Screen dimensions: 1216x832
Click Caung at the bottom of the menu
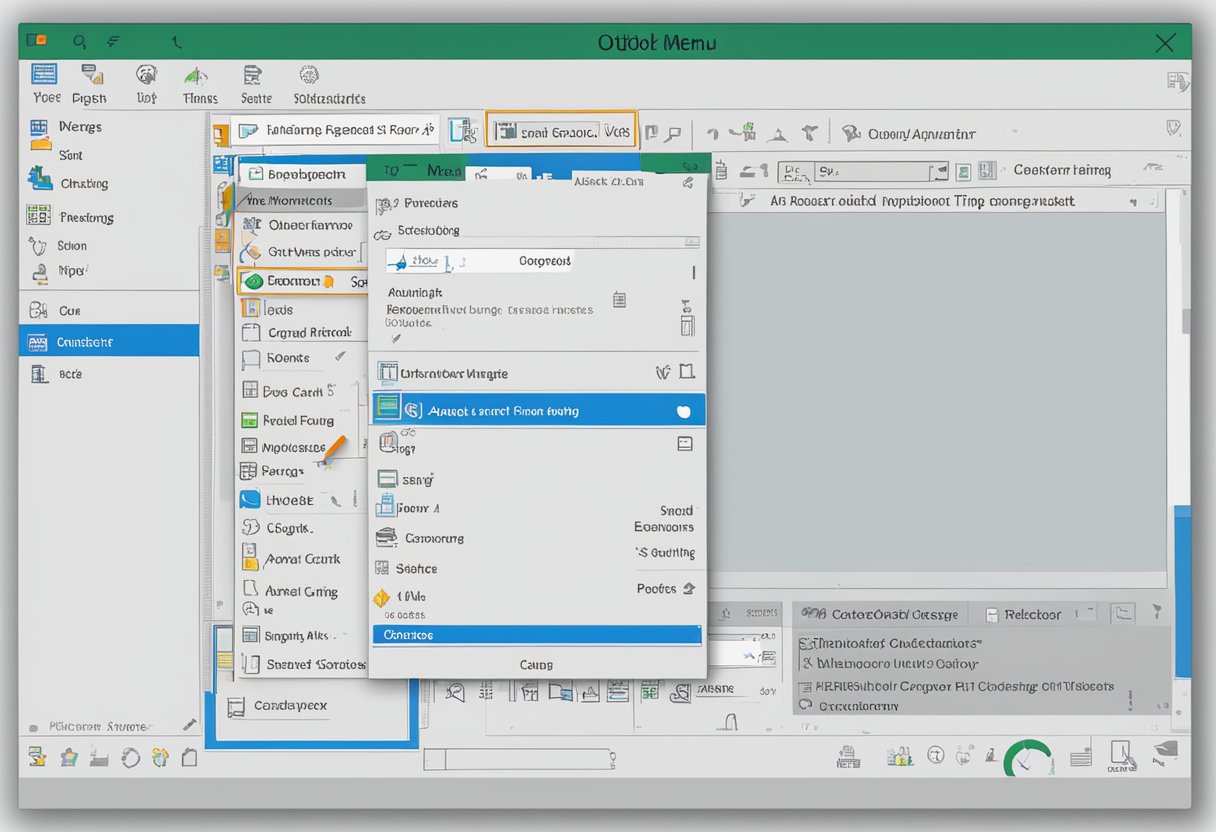pyautogui.click(x=537, y=664)
